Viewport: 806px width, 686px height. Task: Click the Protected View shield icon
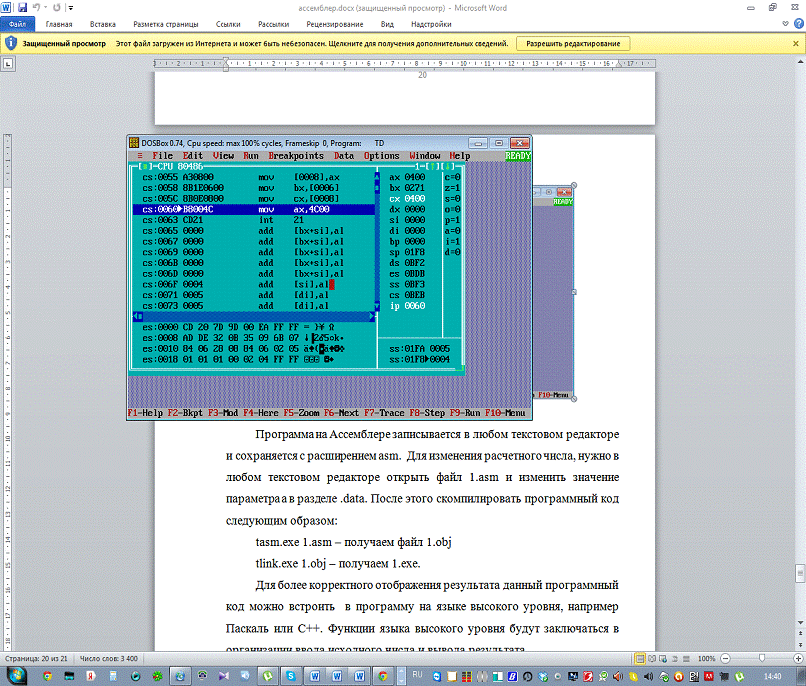10,44
